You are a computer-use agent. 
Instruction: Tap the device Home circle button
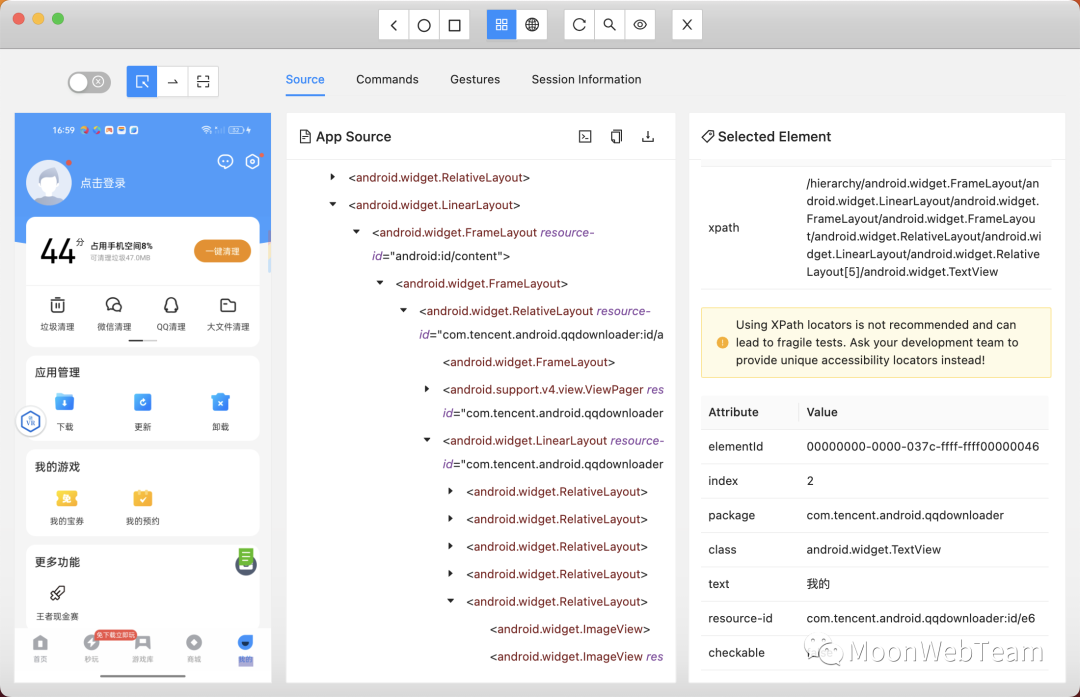pyautogui.click(x=424, y=25)
